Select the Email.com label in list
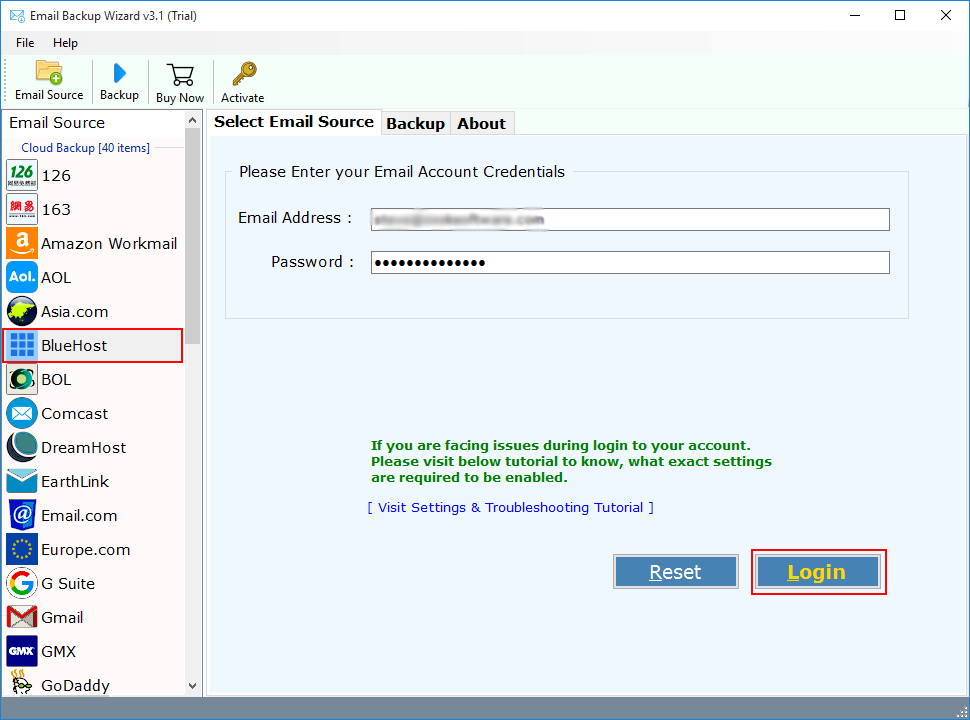Image resolution: width=970 pixels, height=720 pixels. 79,516
